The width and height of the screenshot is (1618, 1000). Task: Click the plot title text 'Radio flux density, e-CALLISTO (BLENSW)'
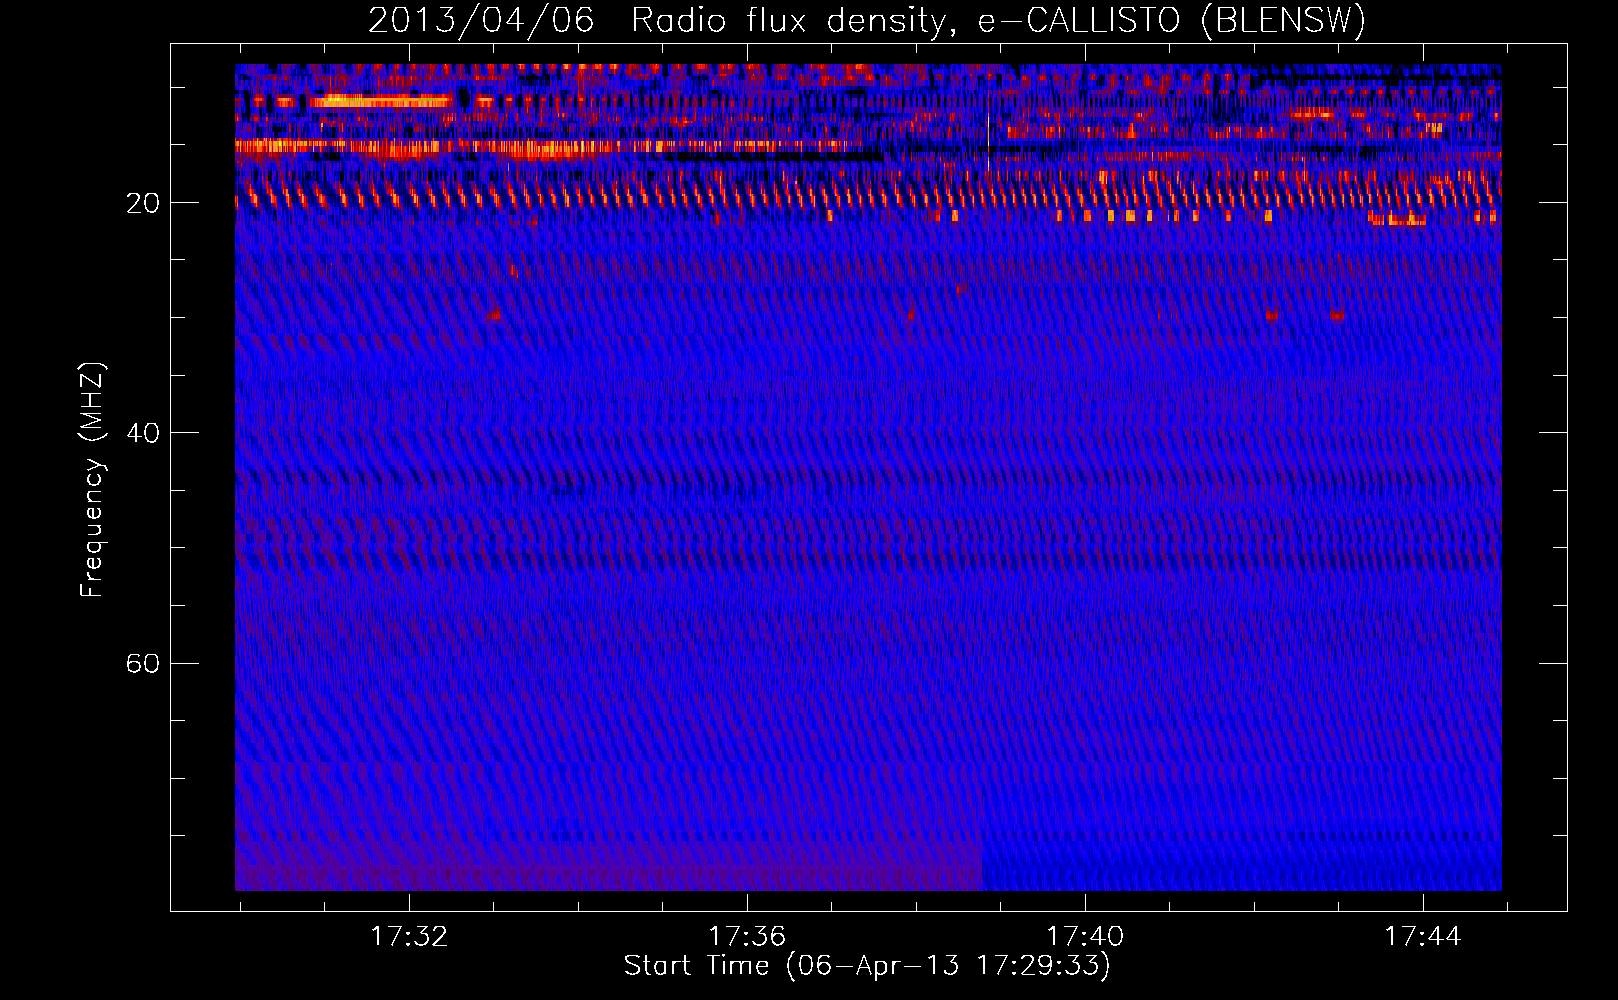coord(998,20)
